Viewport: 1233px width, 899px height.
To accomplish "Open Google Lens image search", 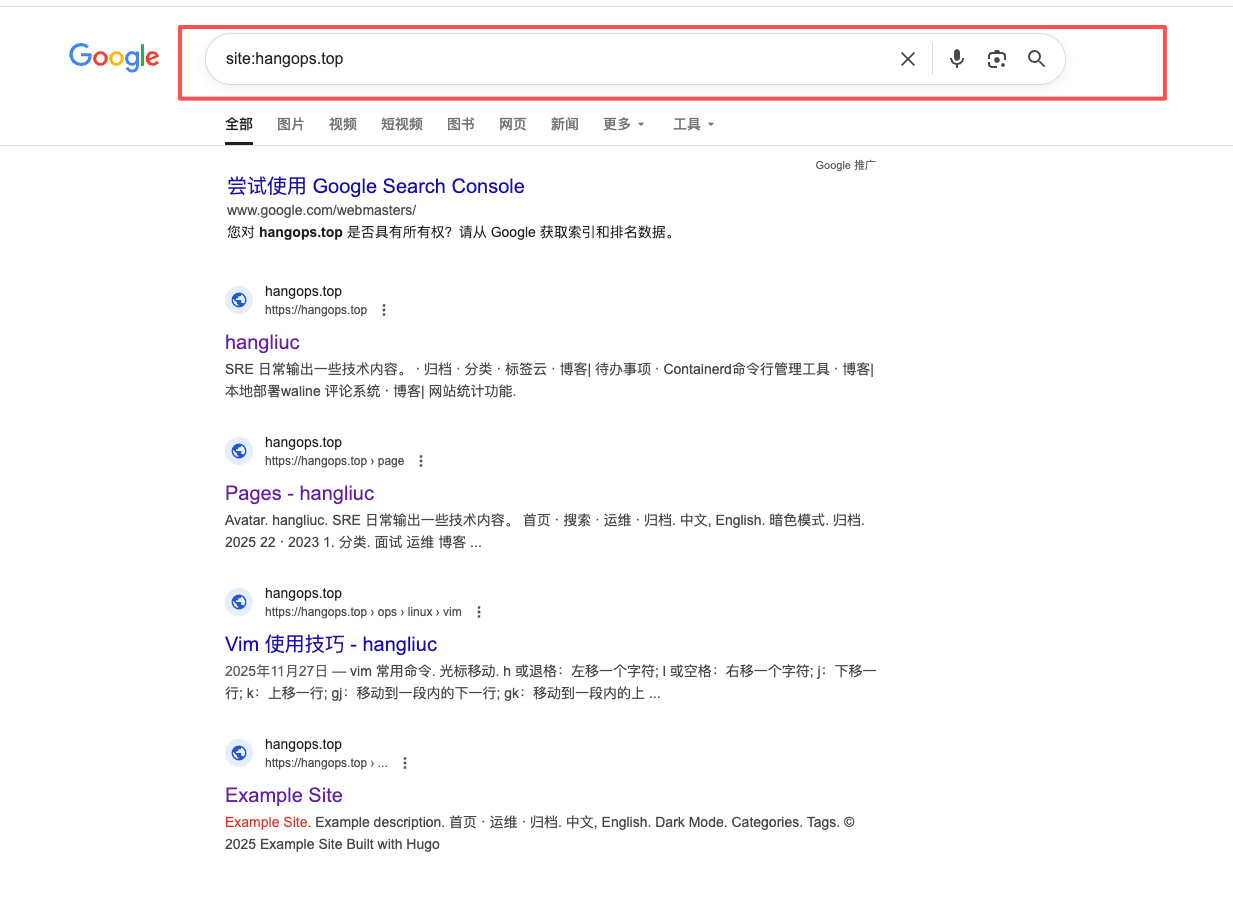I will [996, 59].
